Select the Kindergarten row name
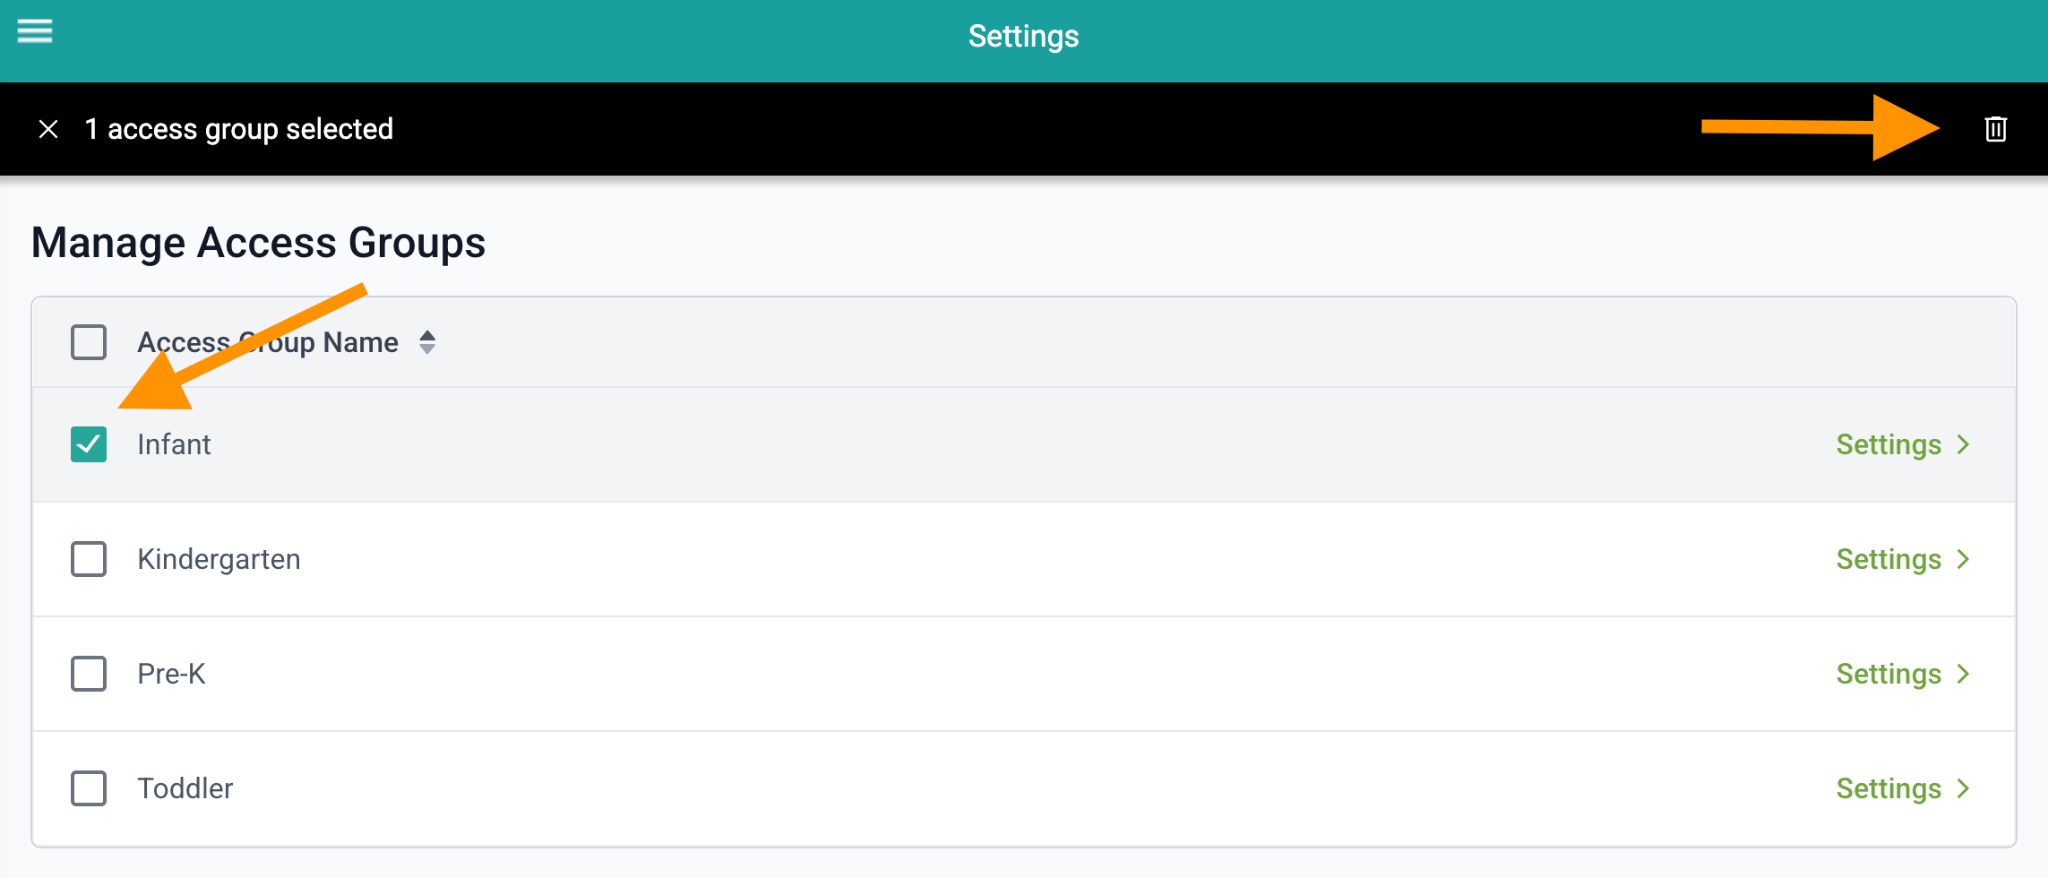2048x878 pixels. pos(219,559)
